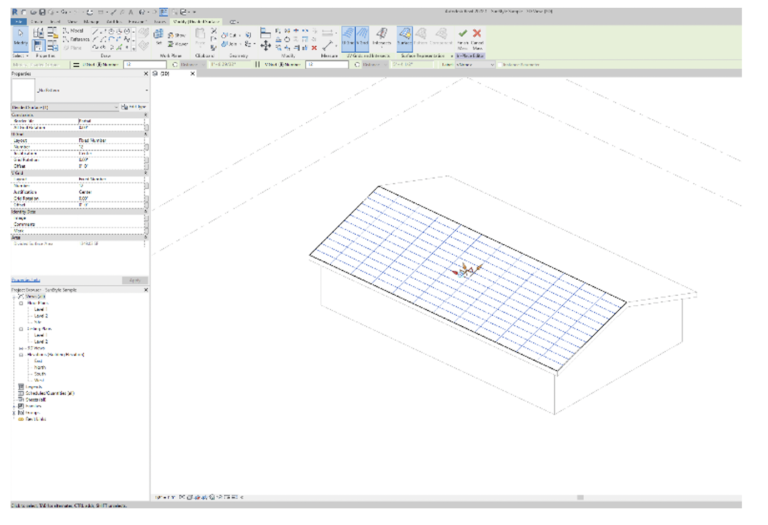
Task: Click the Show work plane button
Action: pyautogui.click(x=176, y=35)
